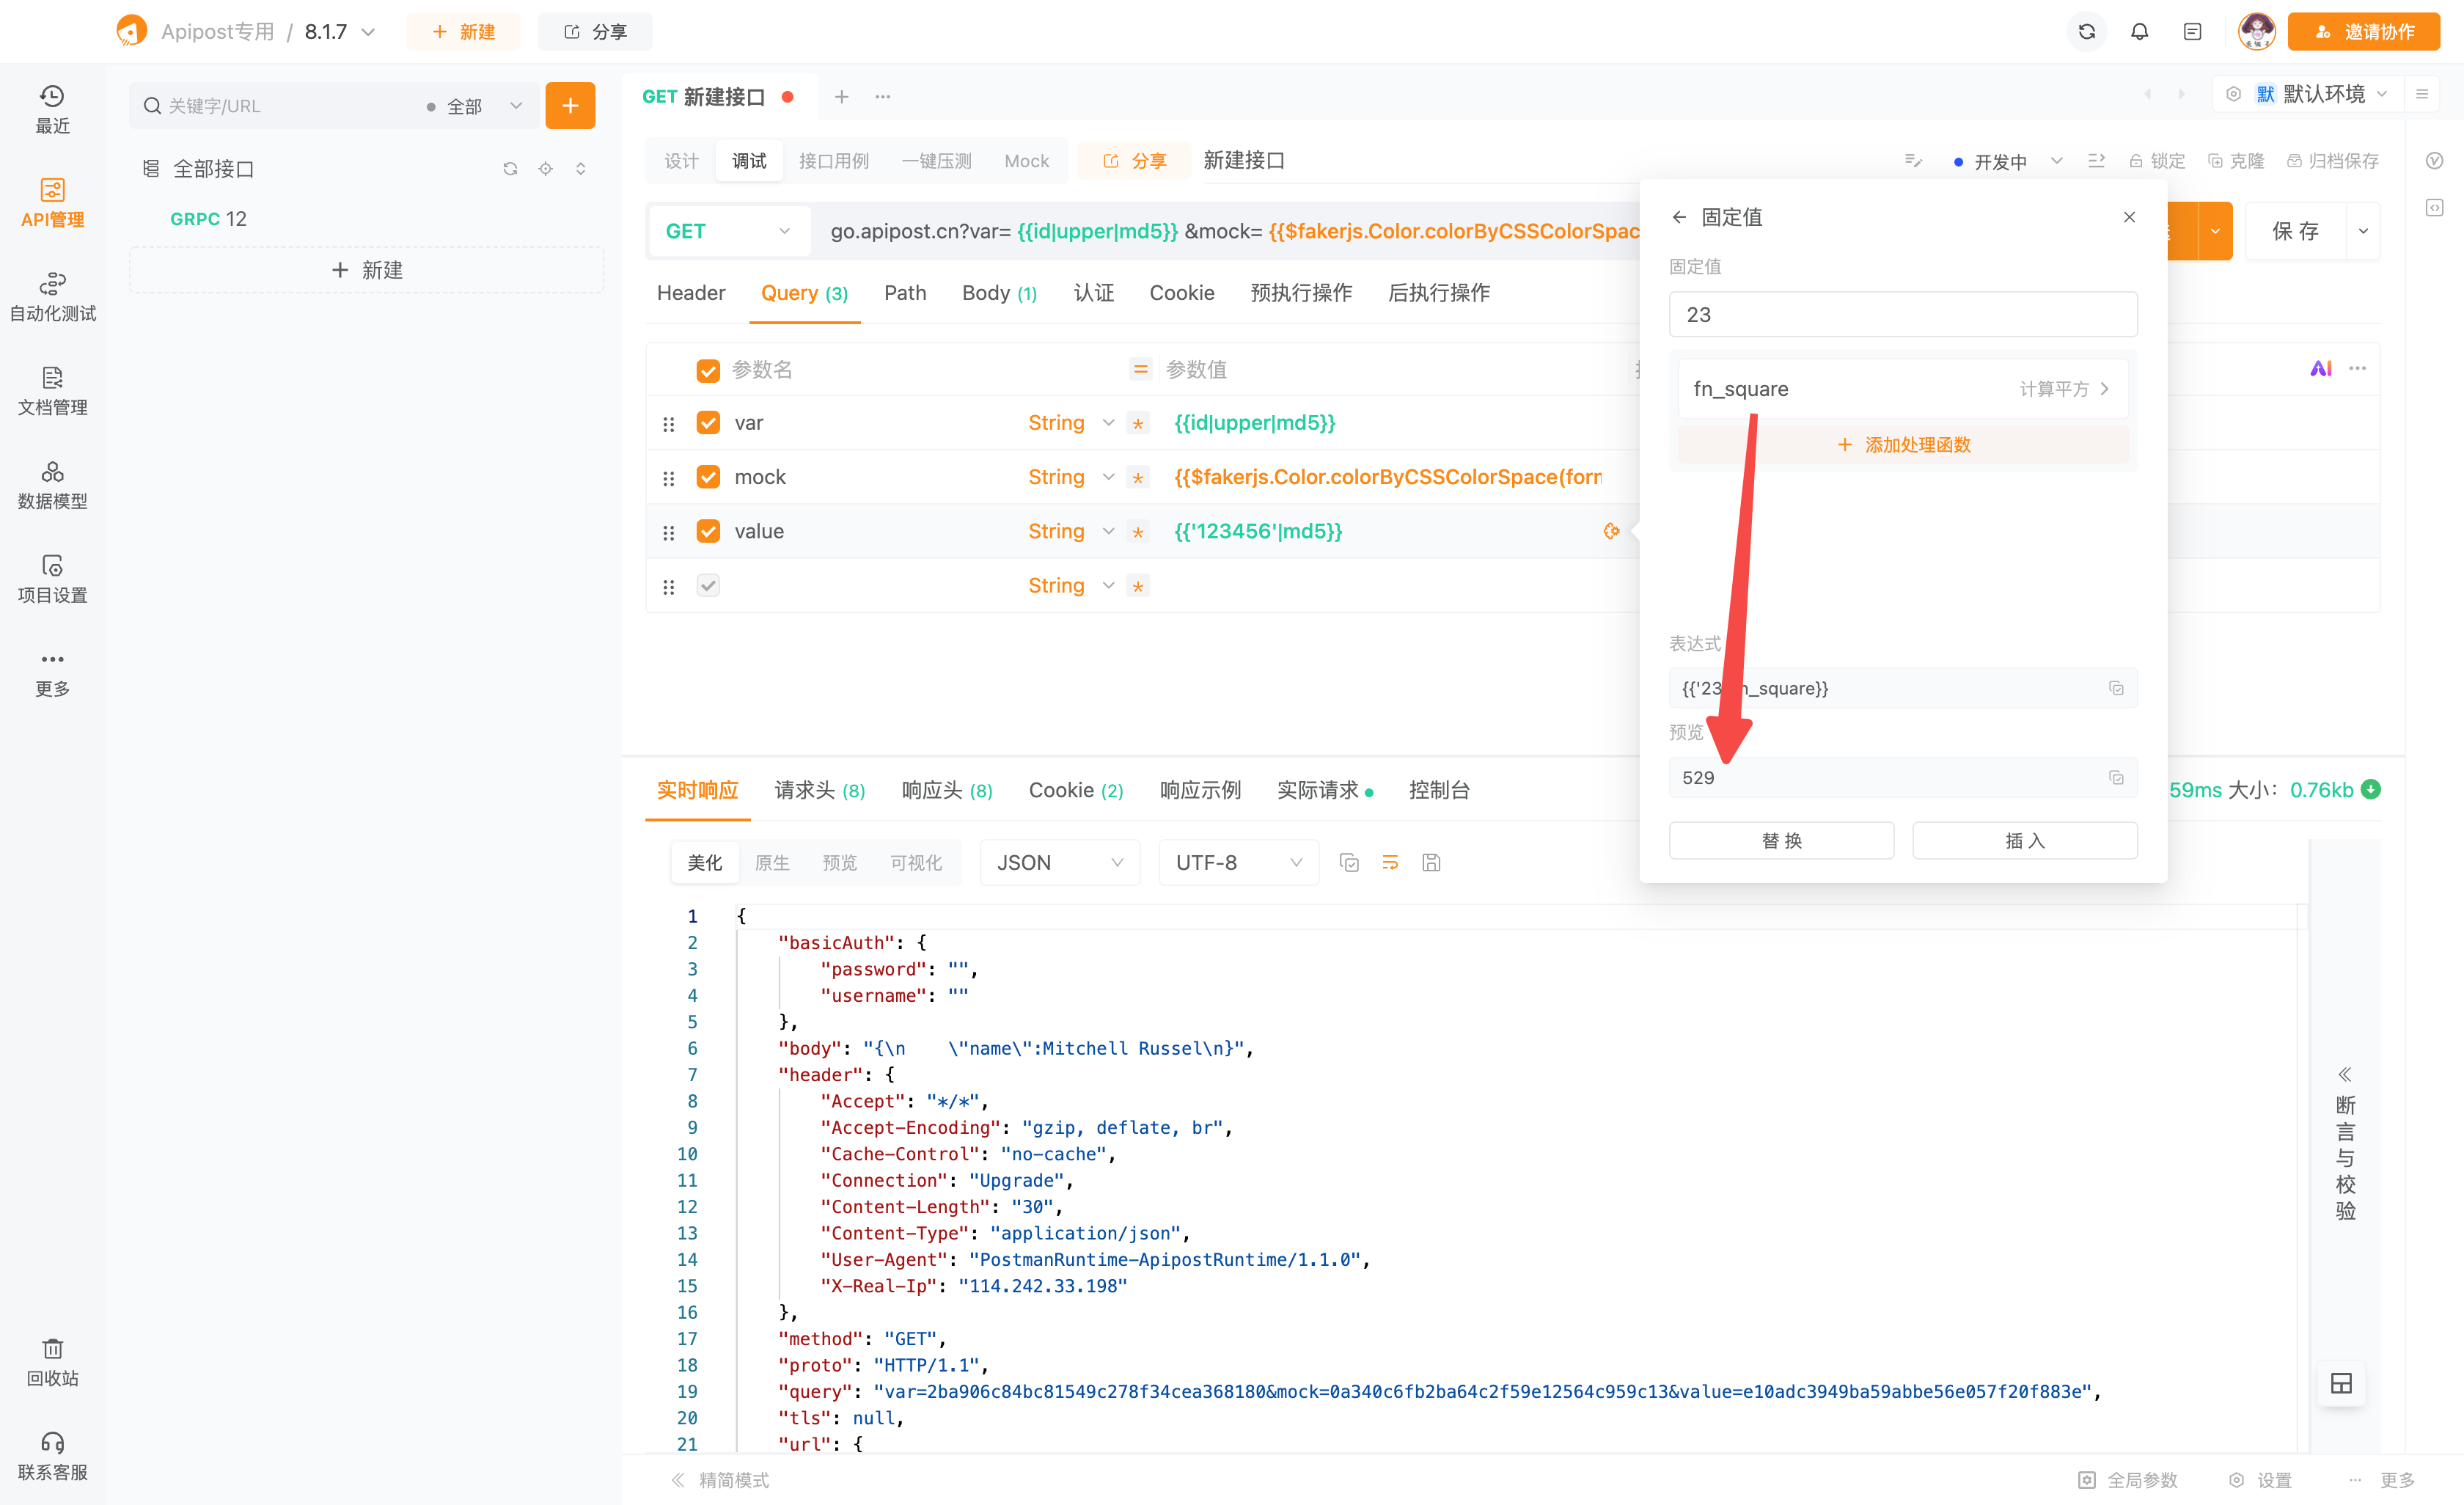2464x1505 pixels.
Task: Click the 替换 replace button
Action: 1781,840
